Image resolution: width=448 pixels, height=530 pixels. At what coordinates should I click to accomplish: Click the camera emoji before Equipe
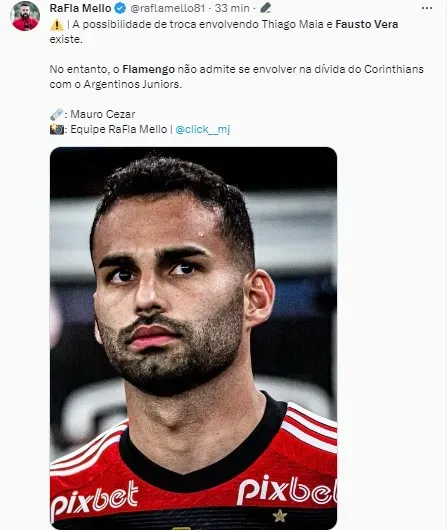tap(56, 129)
